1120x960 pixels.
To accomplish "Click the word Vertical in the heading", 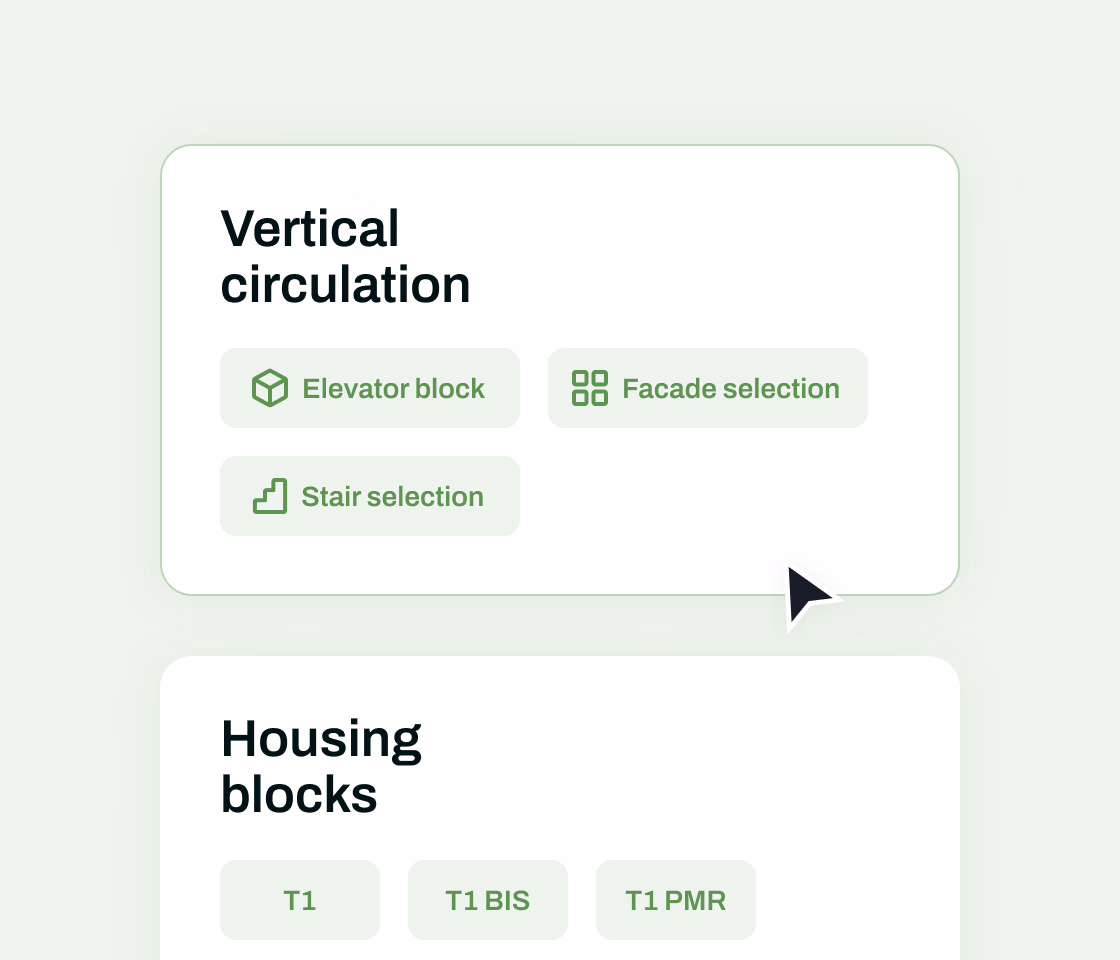I will pos(310,229).
